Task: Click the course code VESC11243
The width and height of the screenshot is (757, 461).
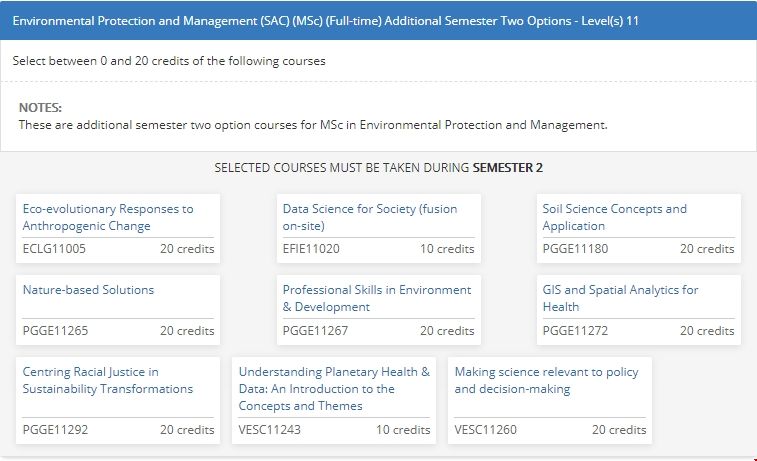Action: tap(270, 430)
